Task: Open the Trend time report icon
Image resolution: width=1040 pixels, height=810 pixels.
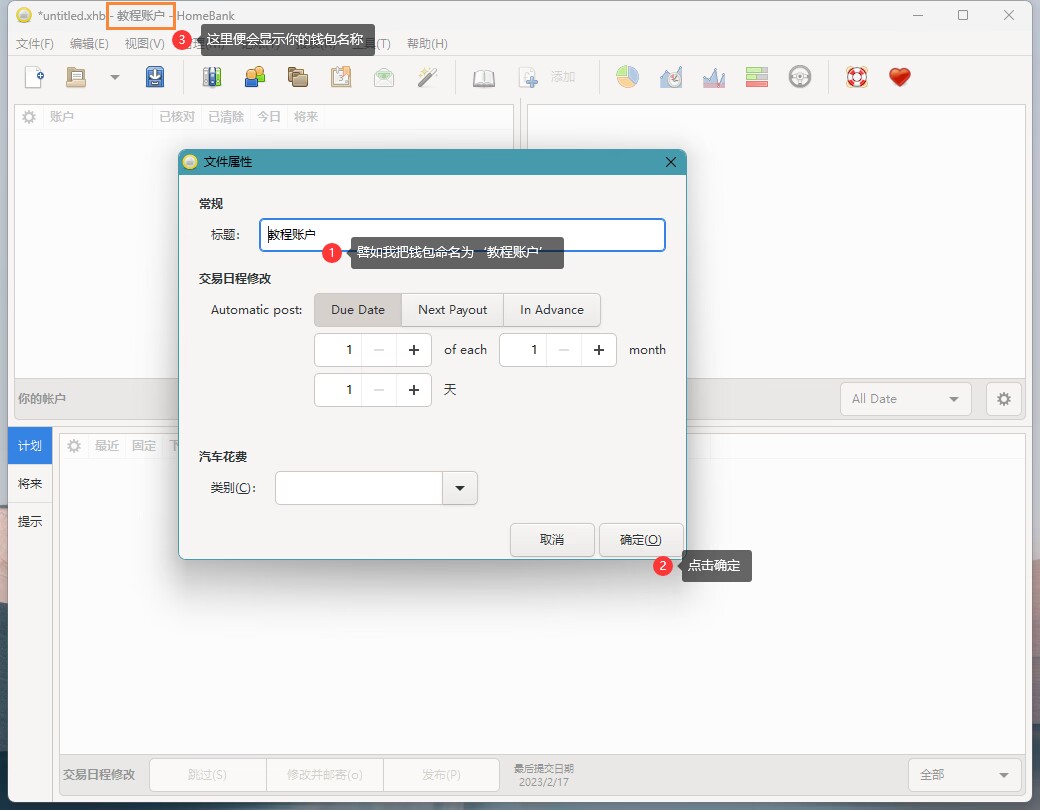Action: tap(671, 77)
